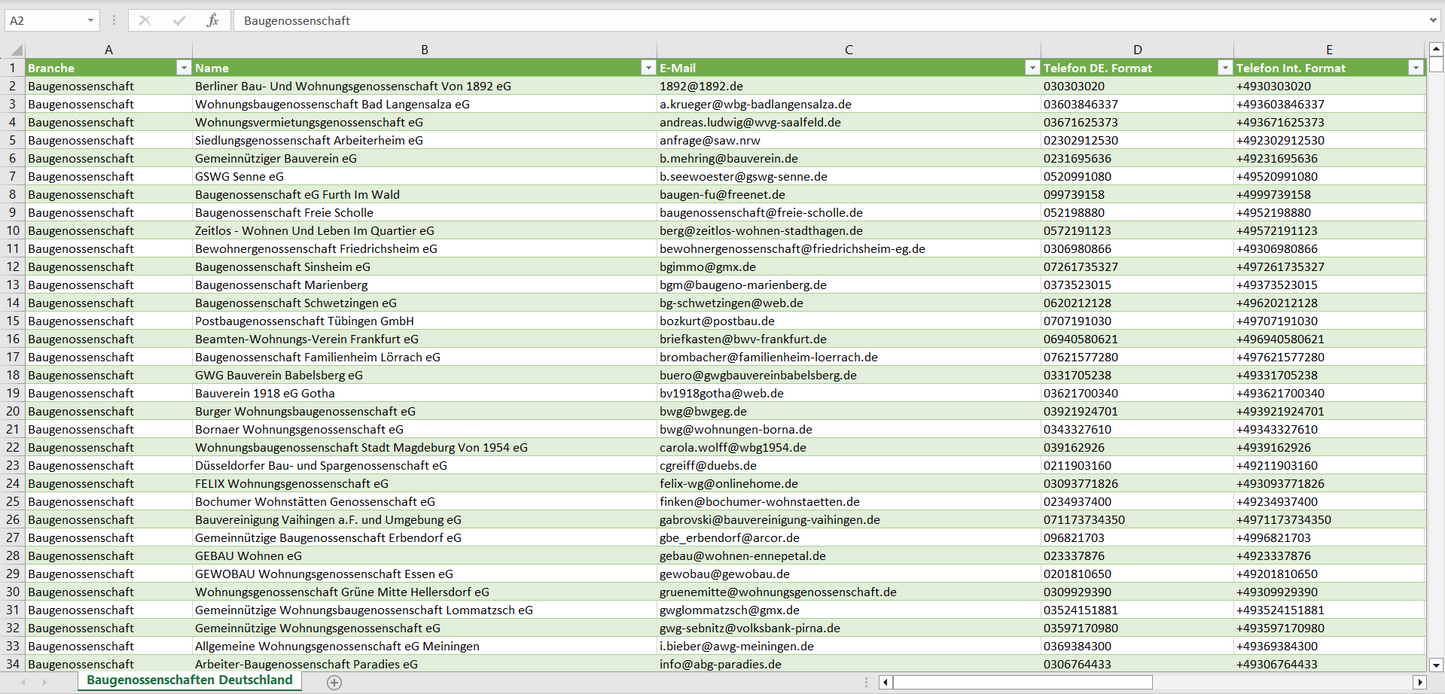Click the Select All corner triangle
This screenshot has height=694, width=1445.
(x=13, y=50)
